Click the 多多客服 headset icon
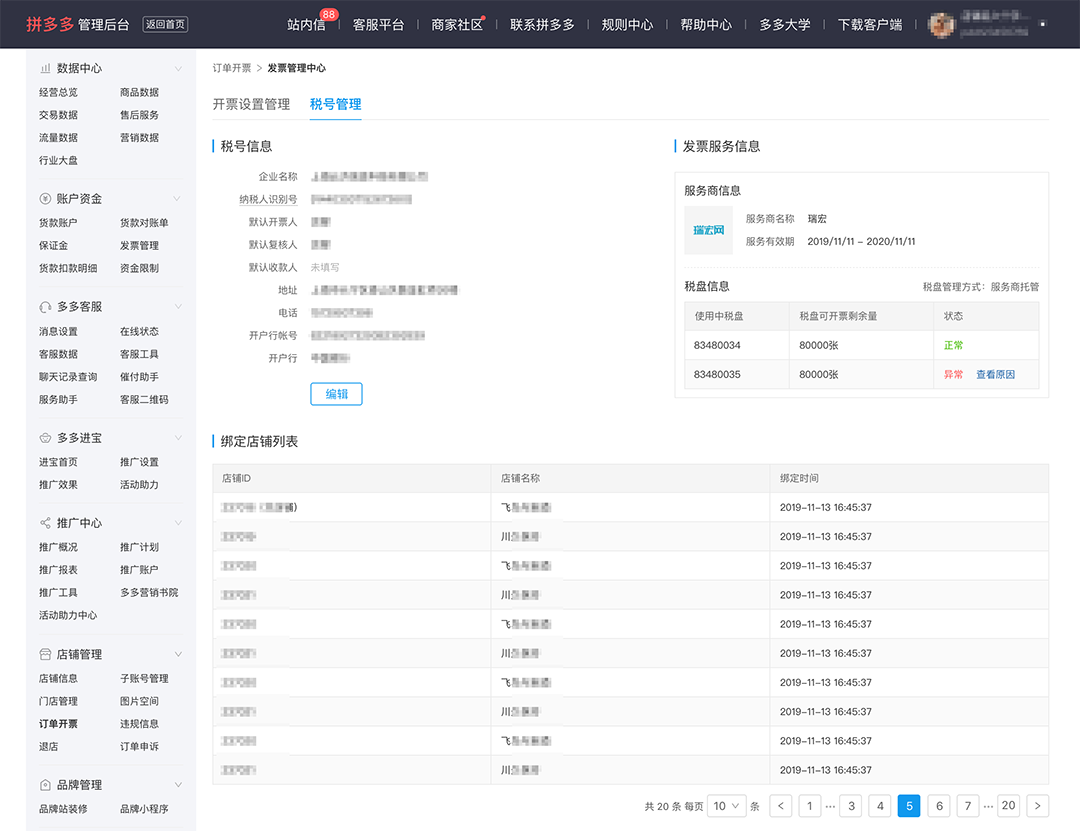The width and height of the screenshot is (1080, 831). (x=45, y=307)
